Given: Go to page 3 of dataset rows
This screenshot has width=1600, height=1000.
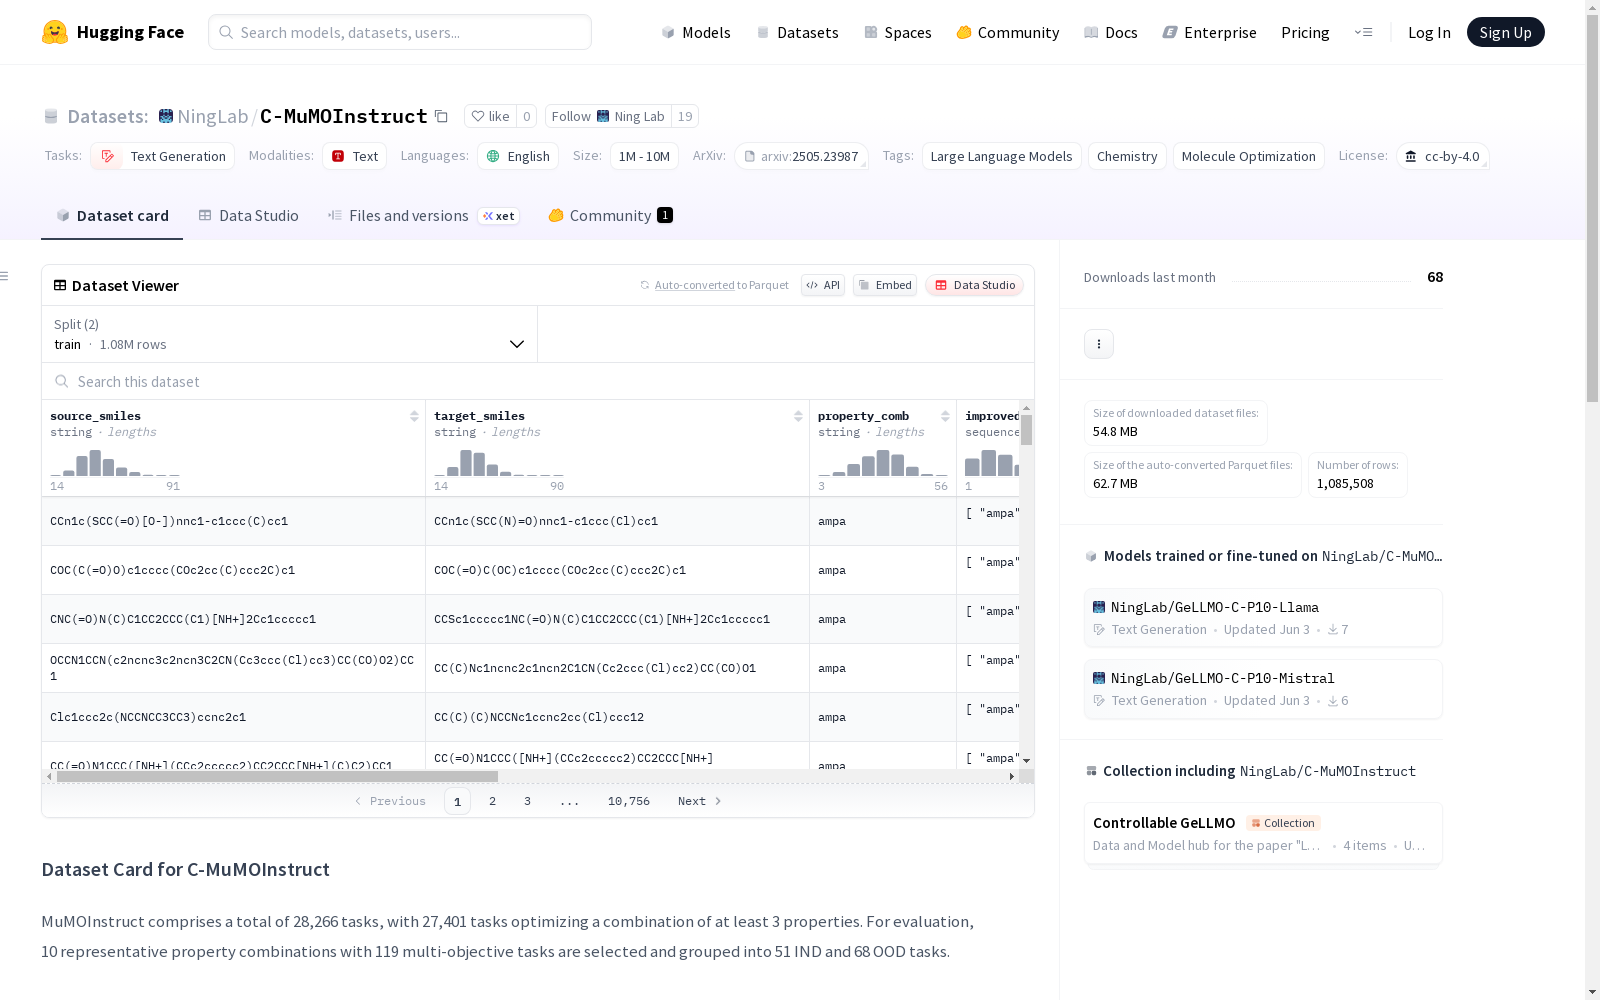Looking at the screenshot, I should (x=527, y=801).
